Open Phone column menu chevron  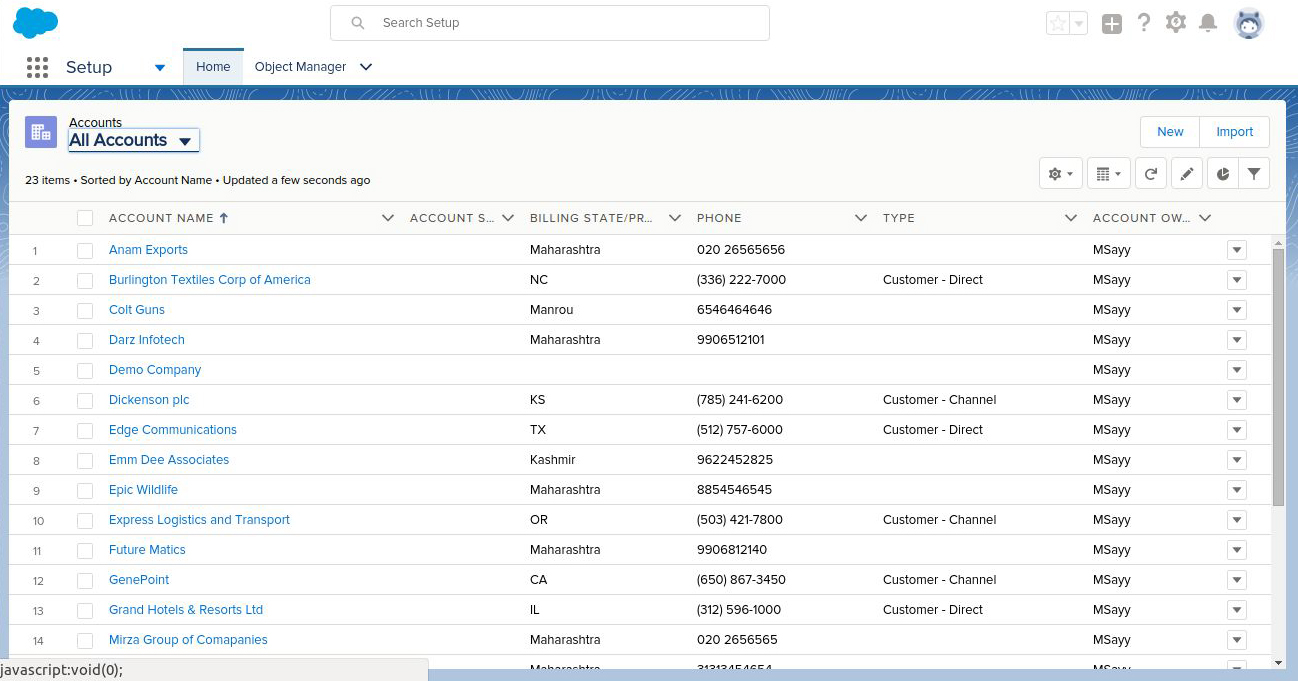(x=861, y=218)
